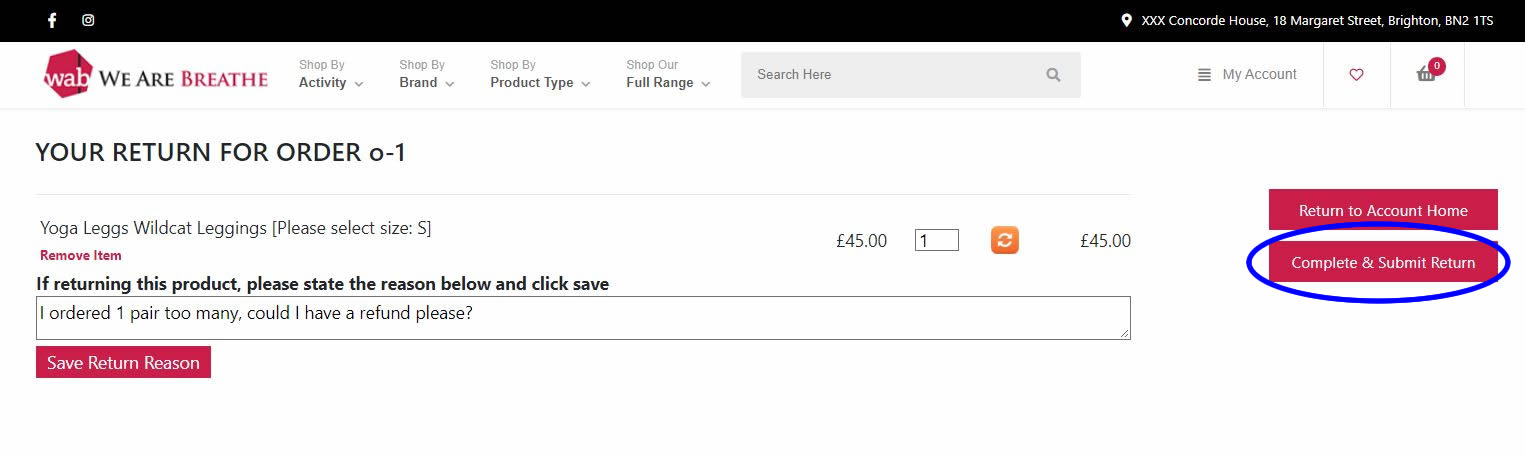The image size is (1525, 455).
Task: Click the location pin icon
Action: click(x=1127, y=20)
